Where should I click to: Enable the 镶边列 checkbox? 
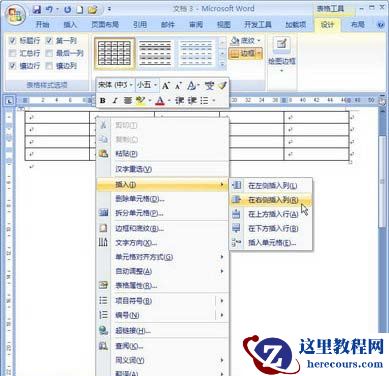[49, 66]
